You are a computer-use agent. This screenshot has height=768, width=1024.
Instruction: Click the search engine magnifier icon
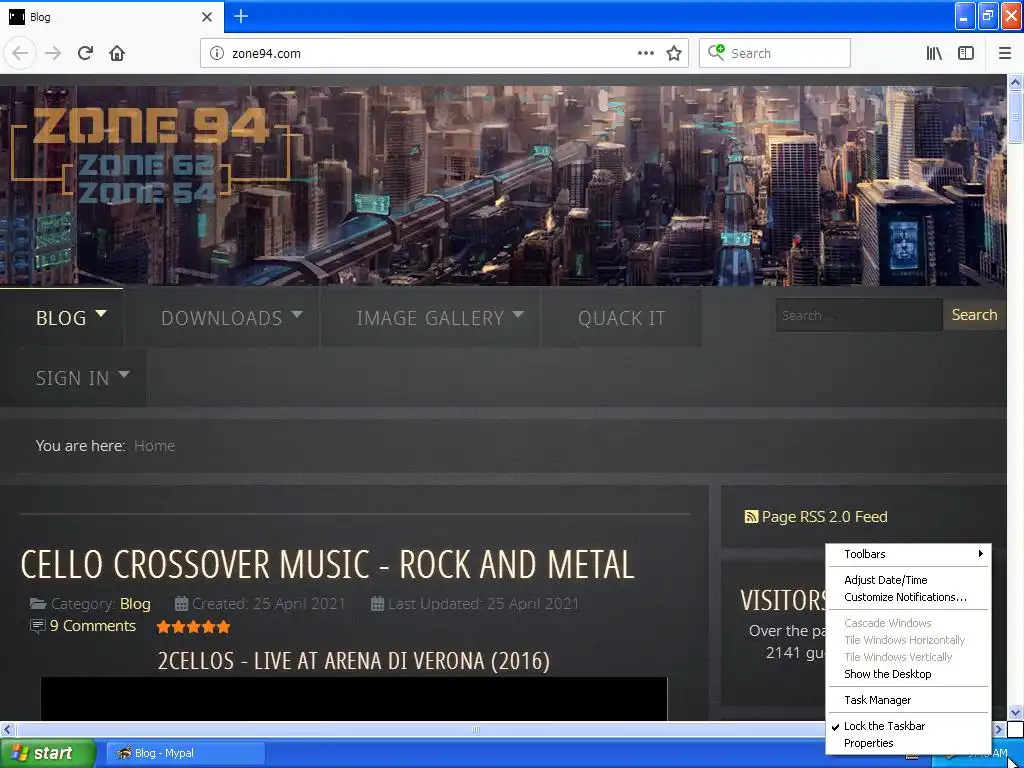click(x=716, y=52)
